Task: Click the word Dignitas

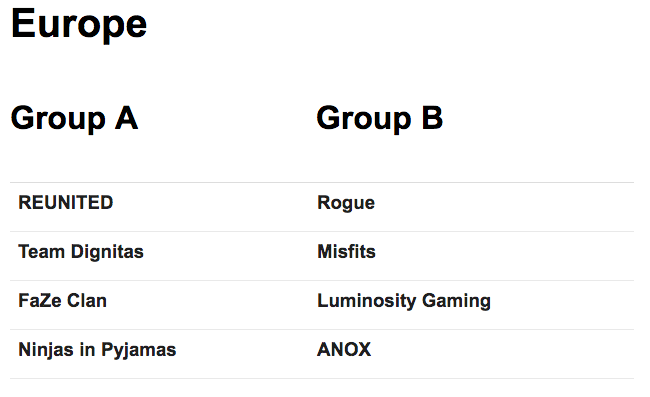Action: (107, 252)
